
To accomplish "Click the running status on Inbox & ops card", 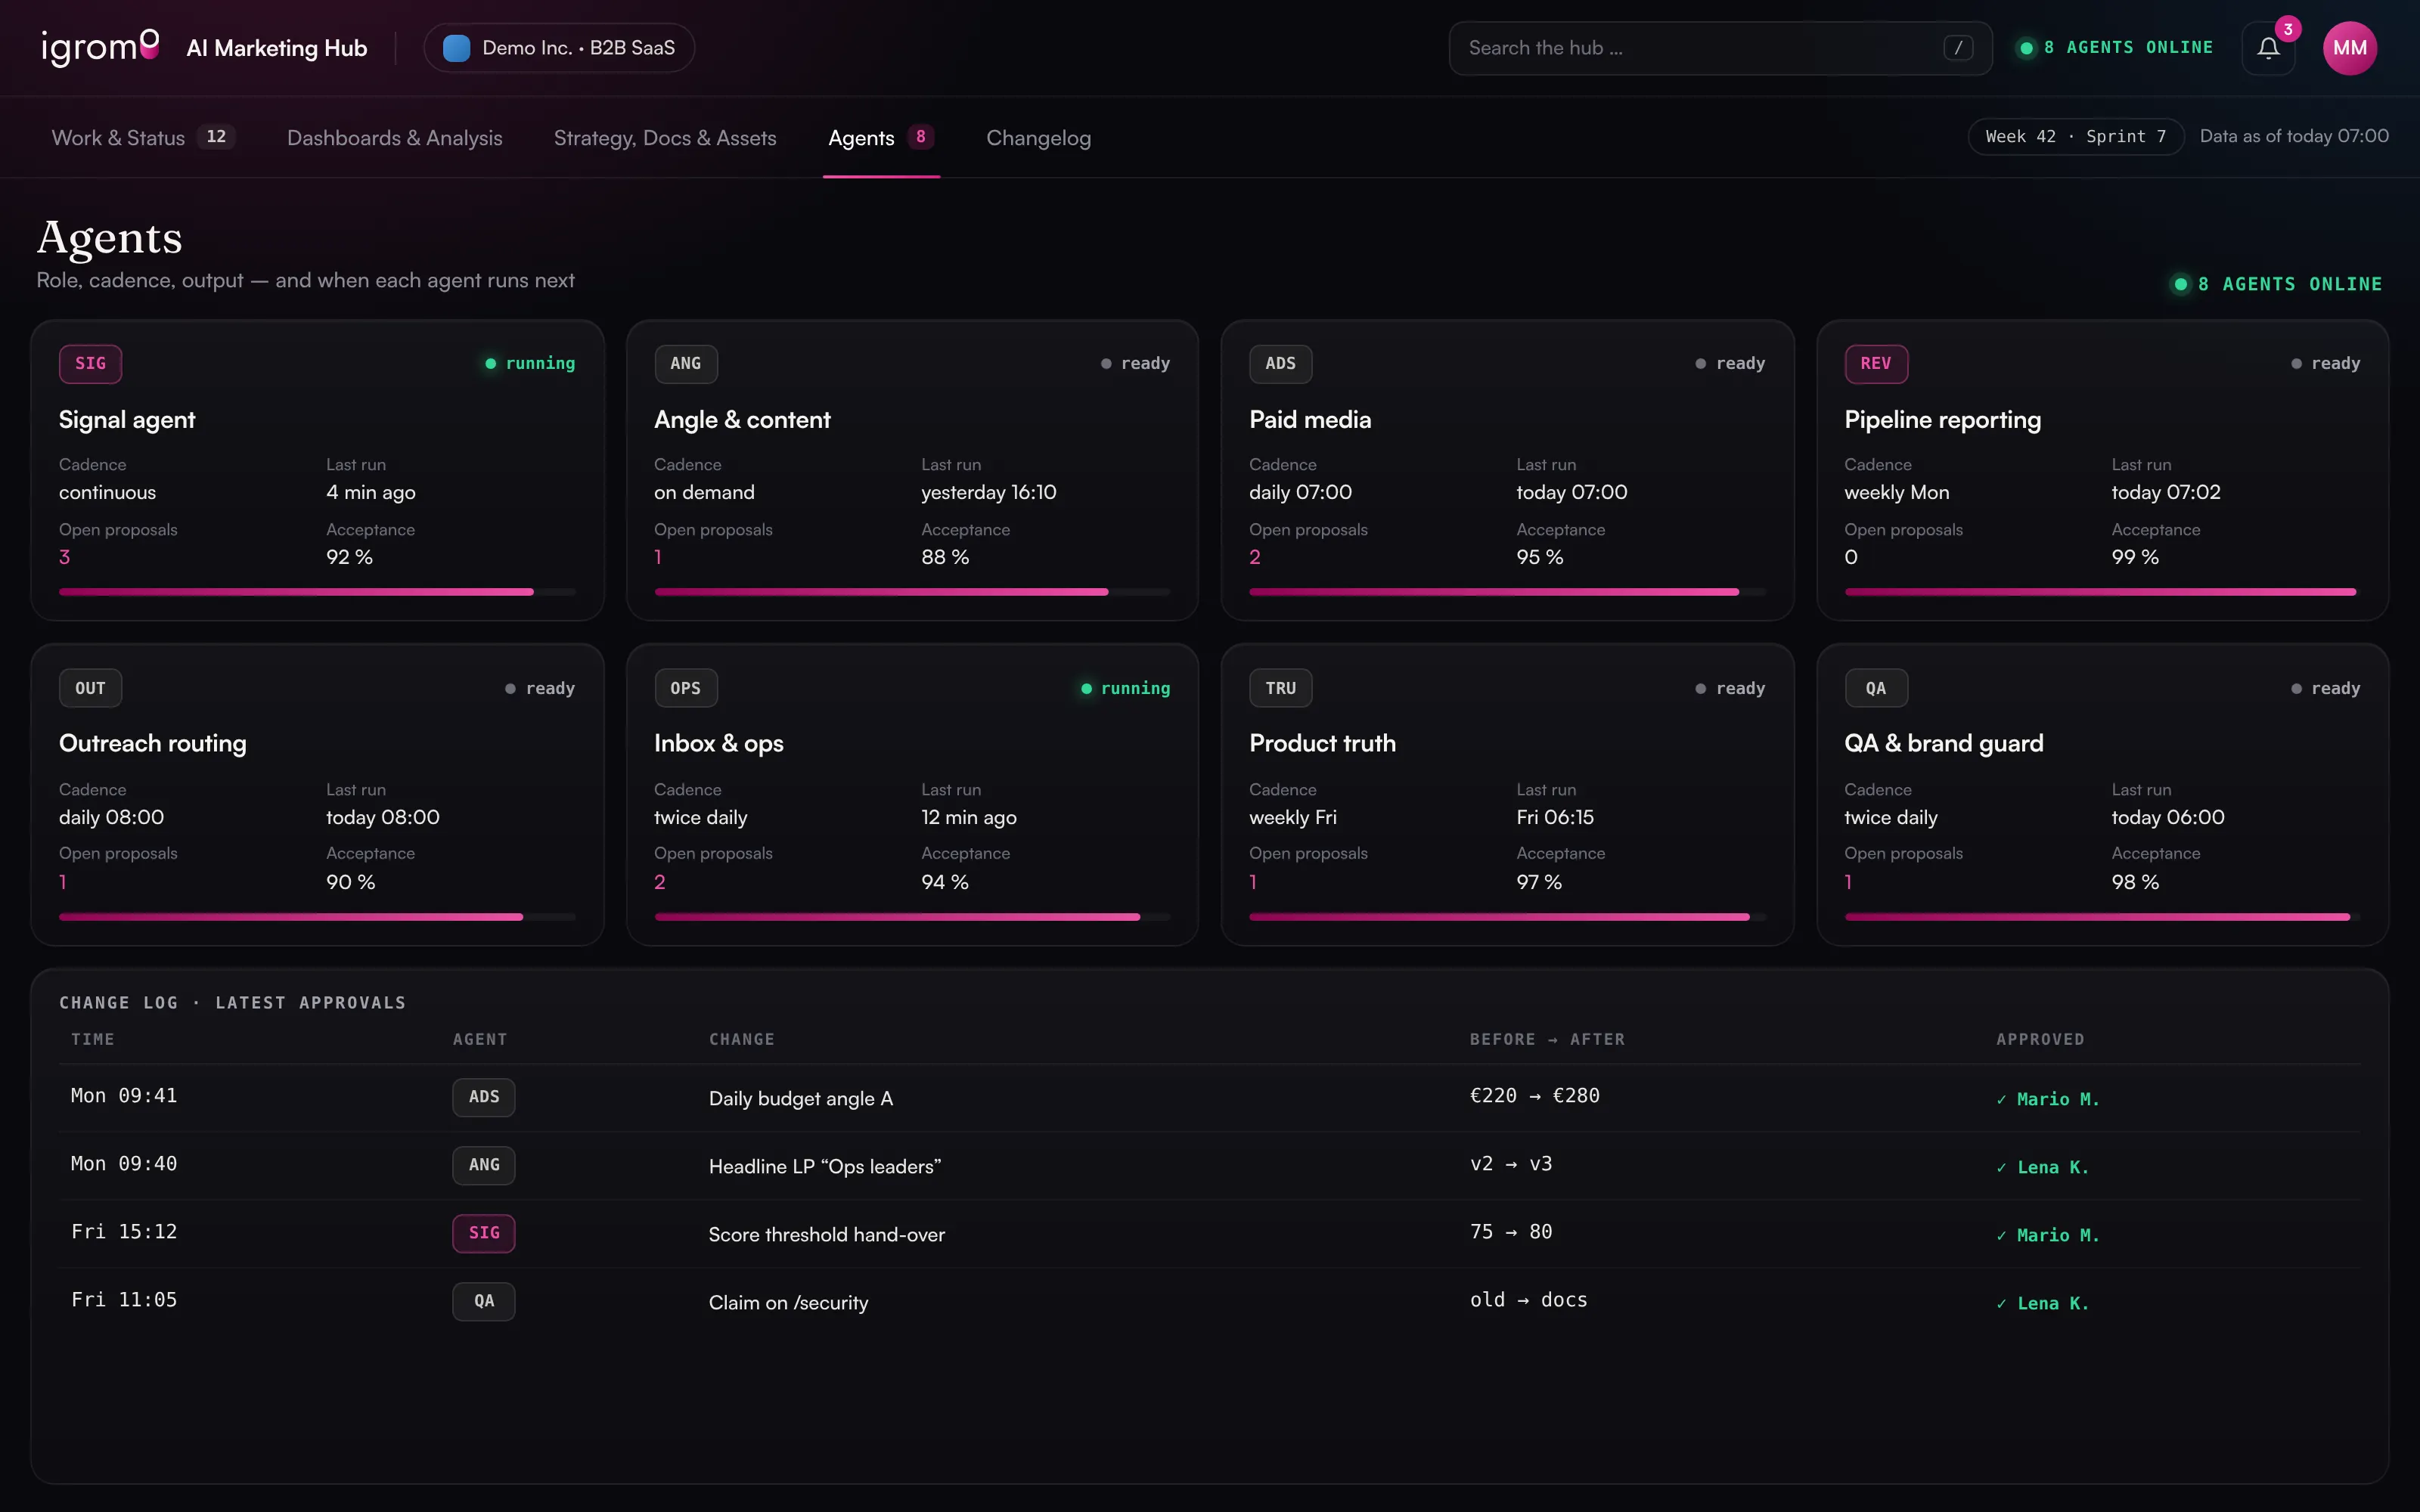I will (x=1125, y=688).
